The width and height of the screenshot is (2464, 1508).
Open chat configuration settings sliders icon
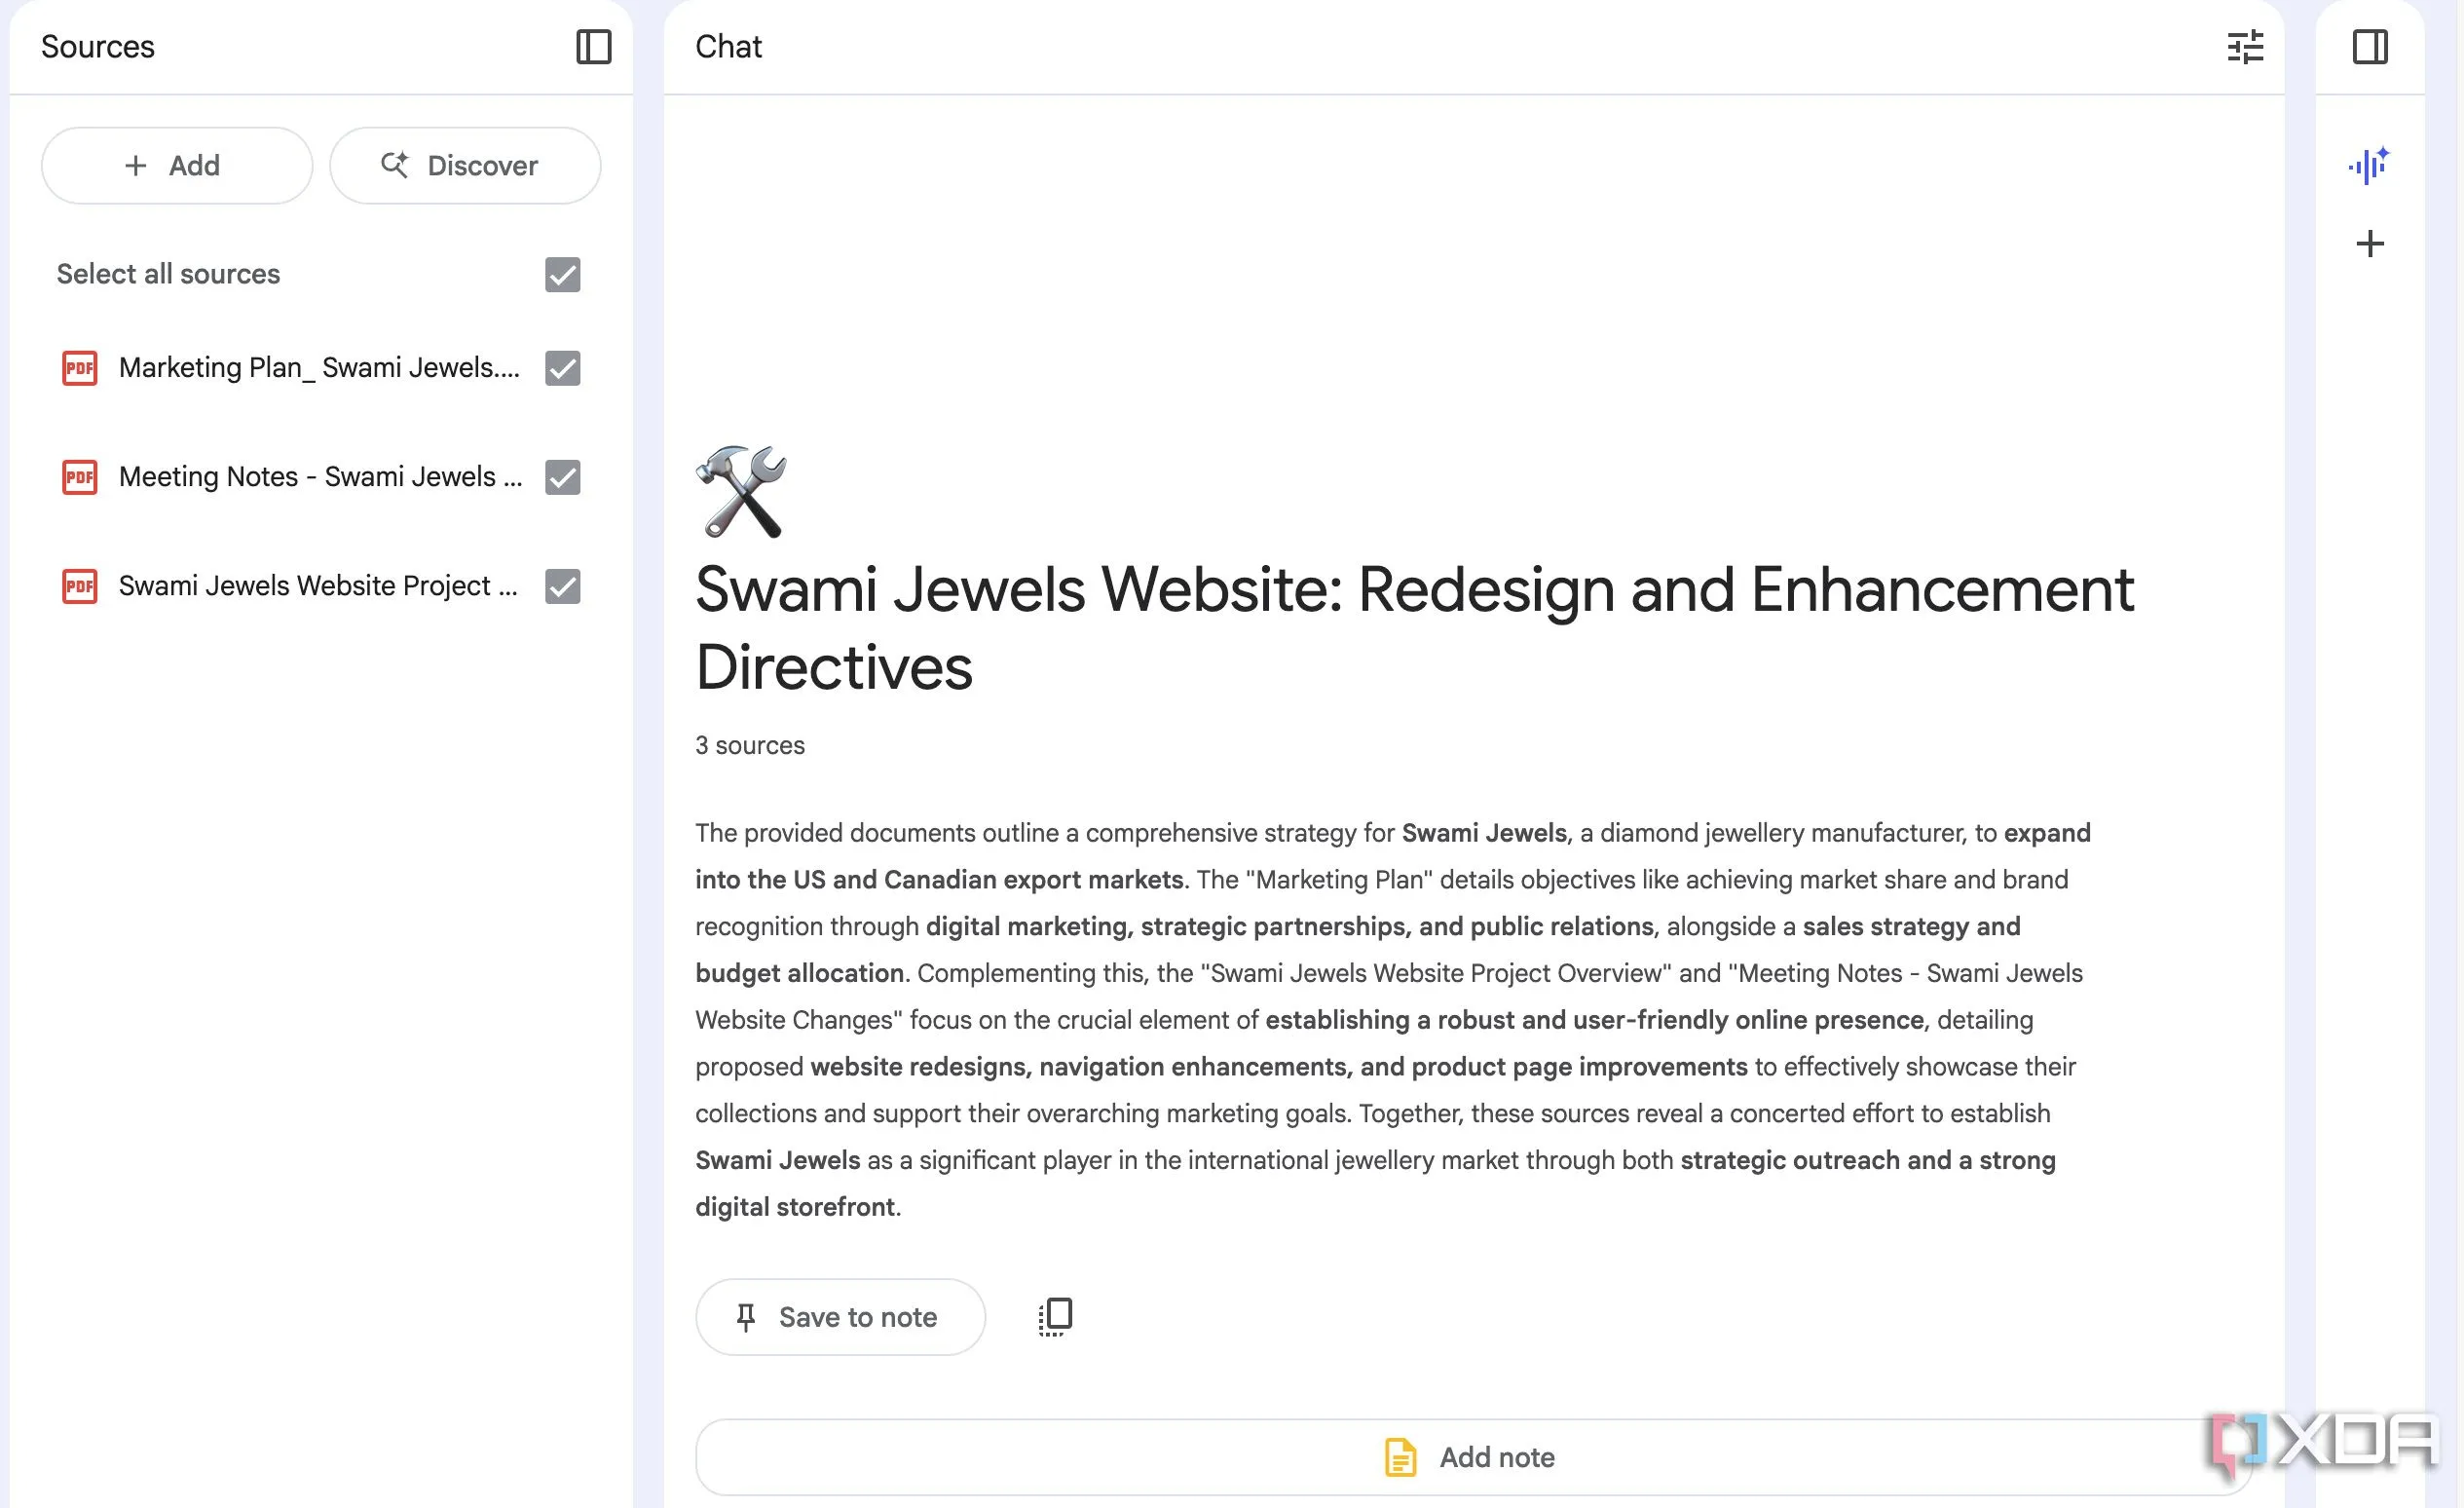click(2245, 47)
